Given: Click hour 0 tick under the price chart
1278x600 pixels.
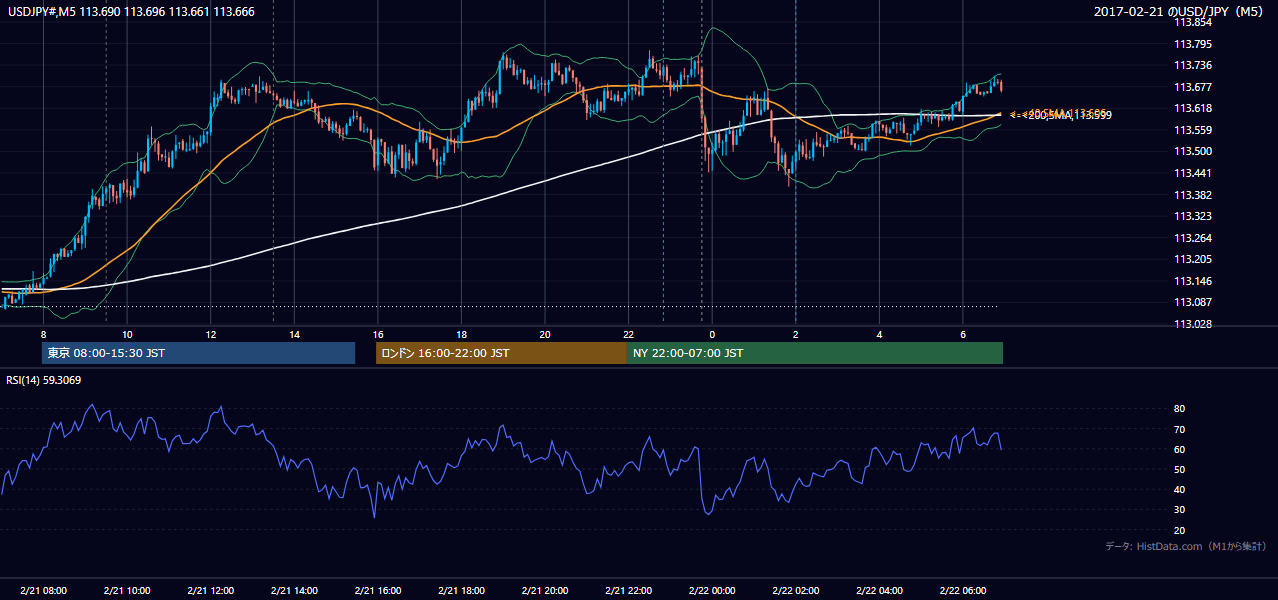Looking at the screenshot, I should [x=712, y=334].
